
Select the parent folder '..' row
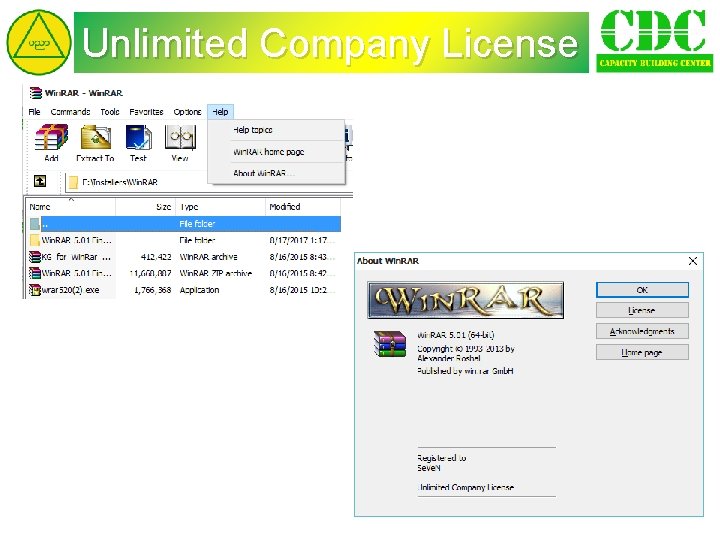184,224
